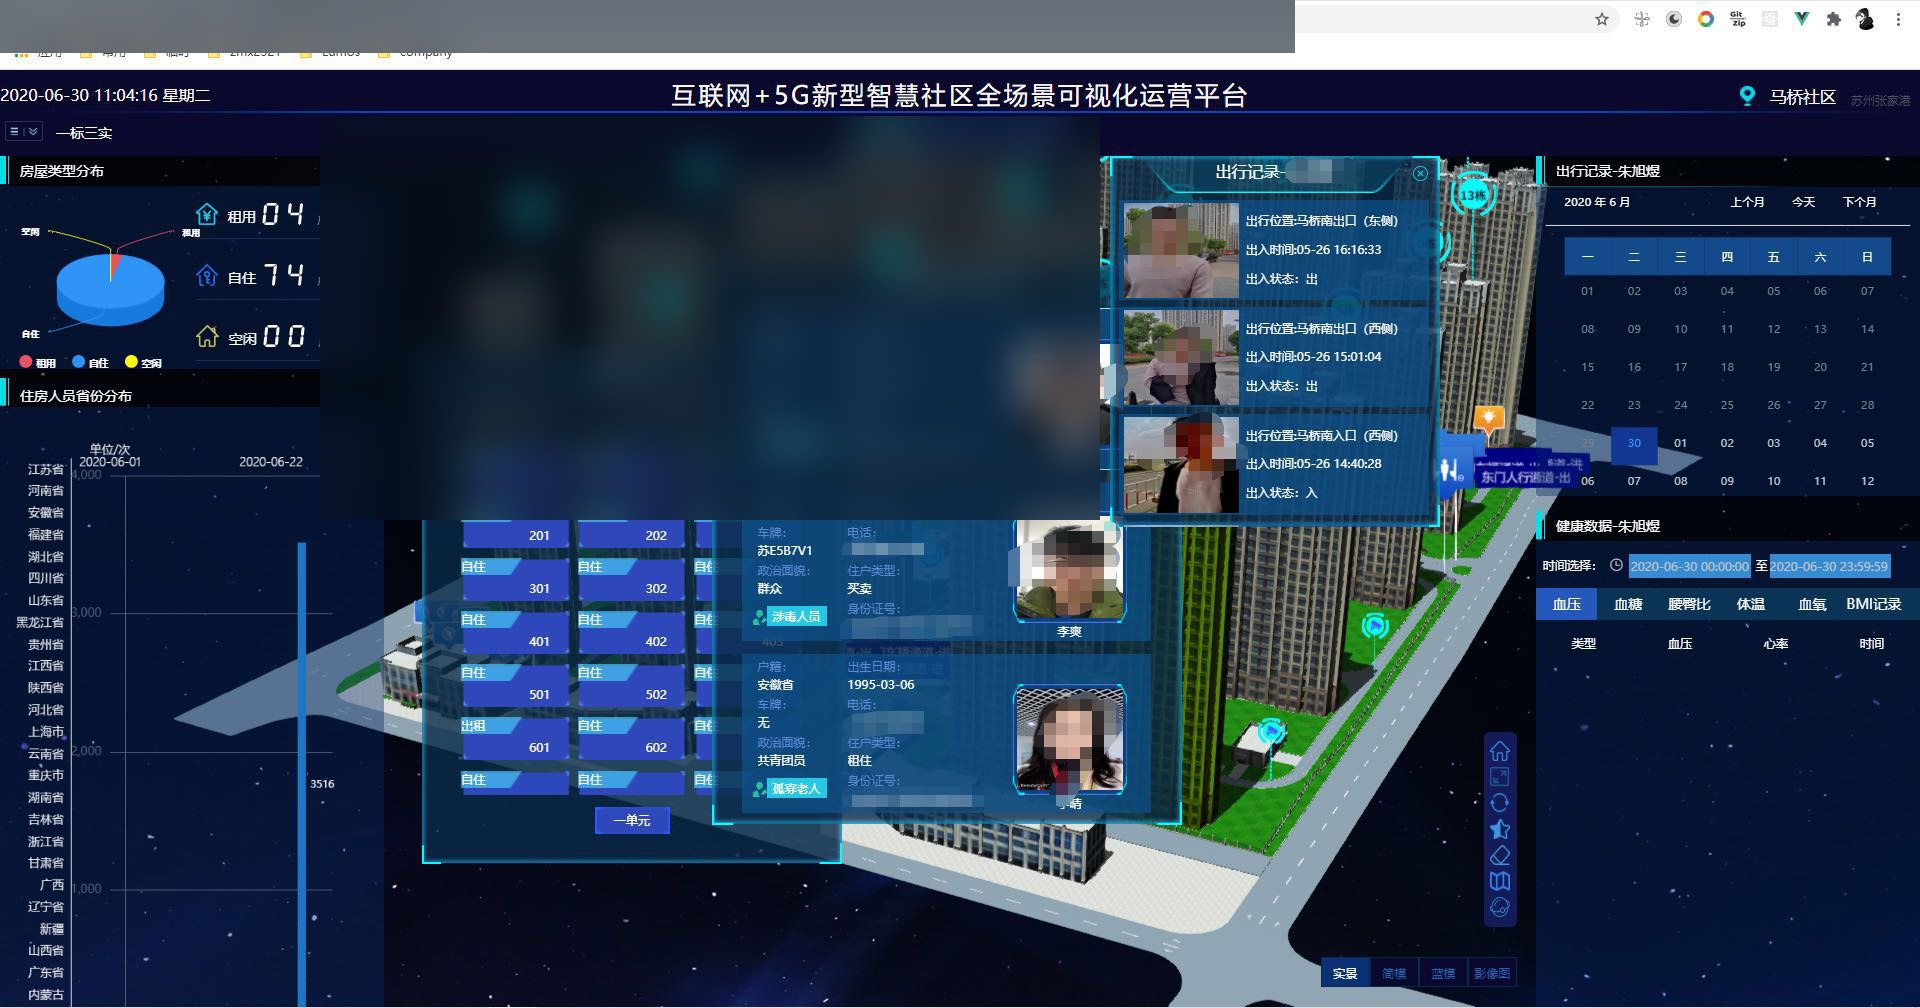Click the home view icon in map toolbar
1920x1008 pixels.
tap(1499, 751)
